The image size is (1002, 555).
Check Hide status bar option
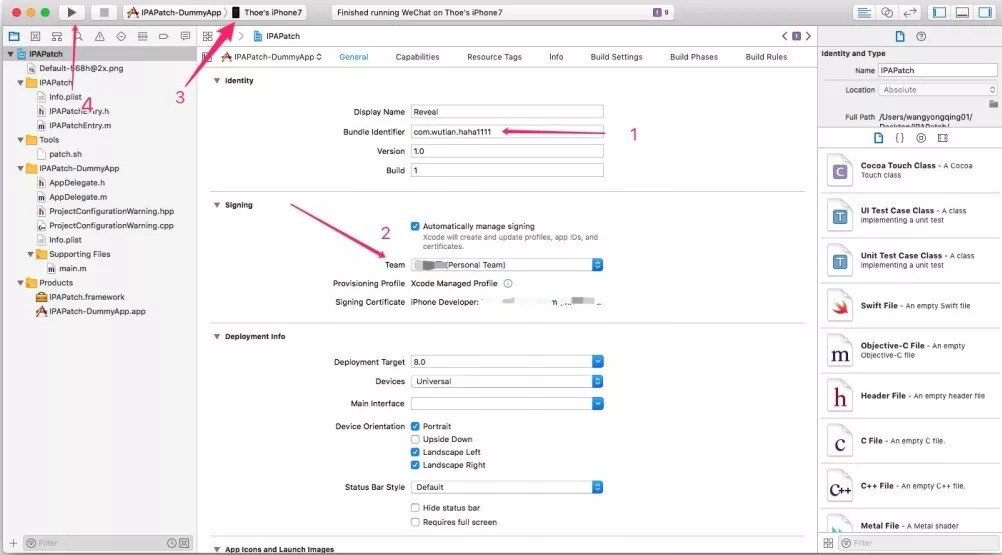click(416, 508)
